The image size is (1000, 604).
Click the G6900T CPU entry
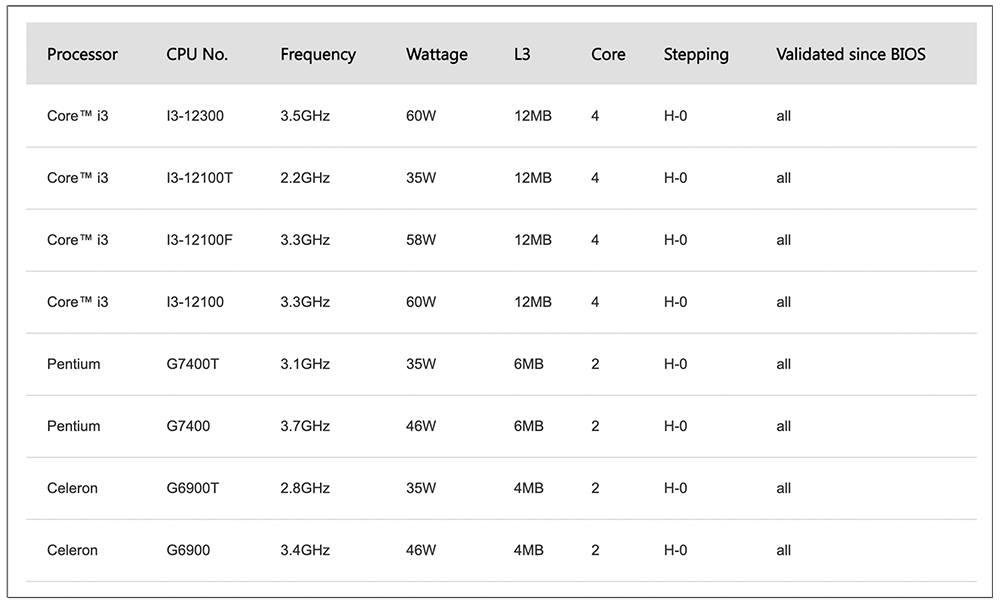(x=192, y=488)
